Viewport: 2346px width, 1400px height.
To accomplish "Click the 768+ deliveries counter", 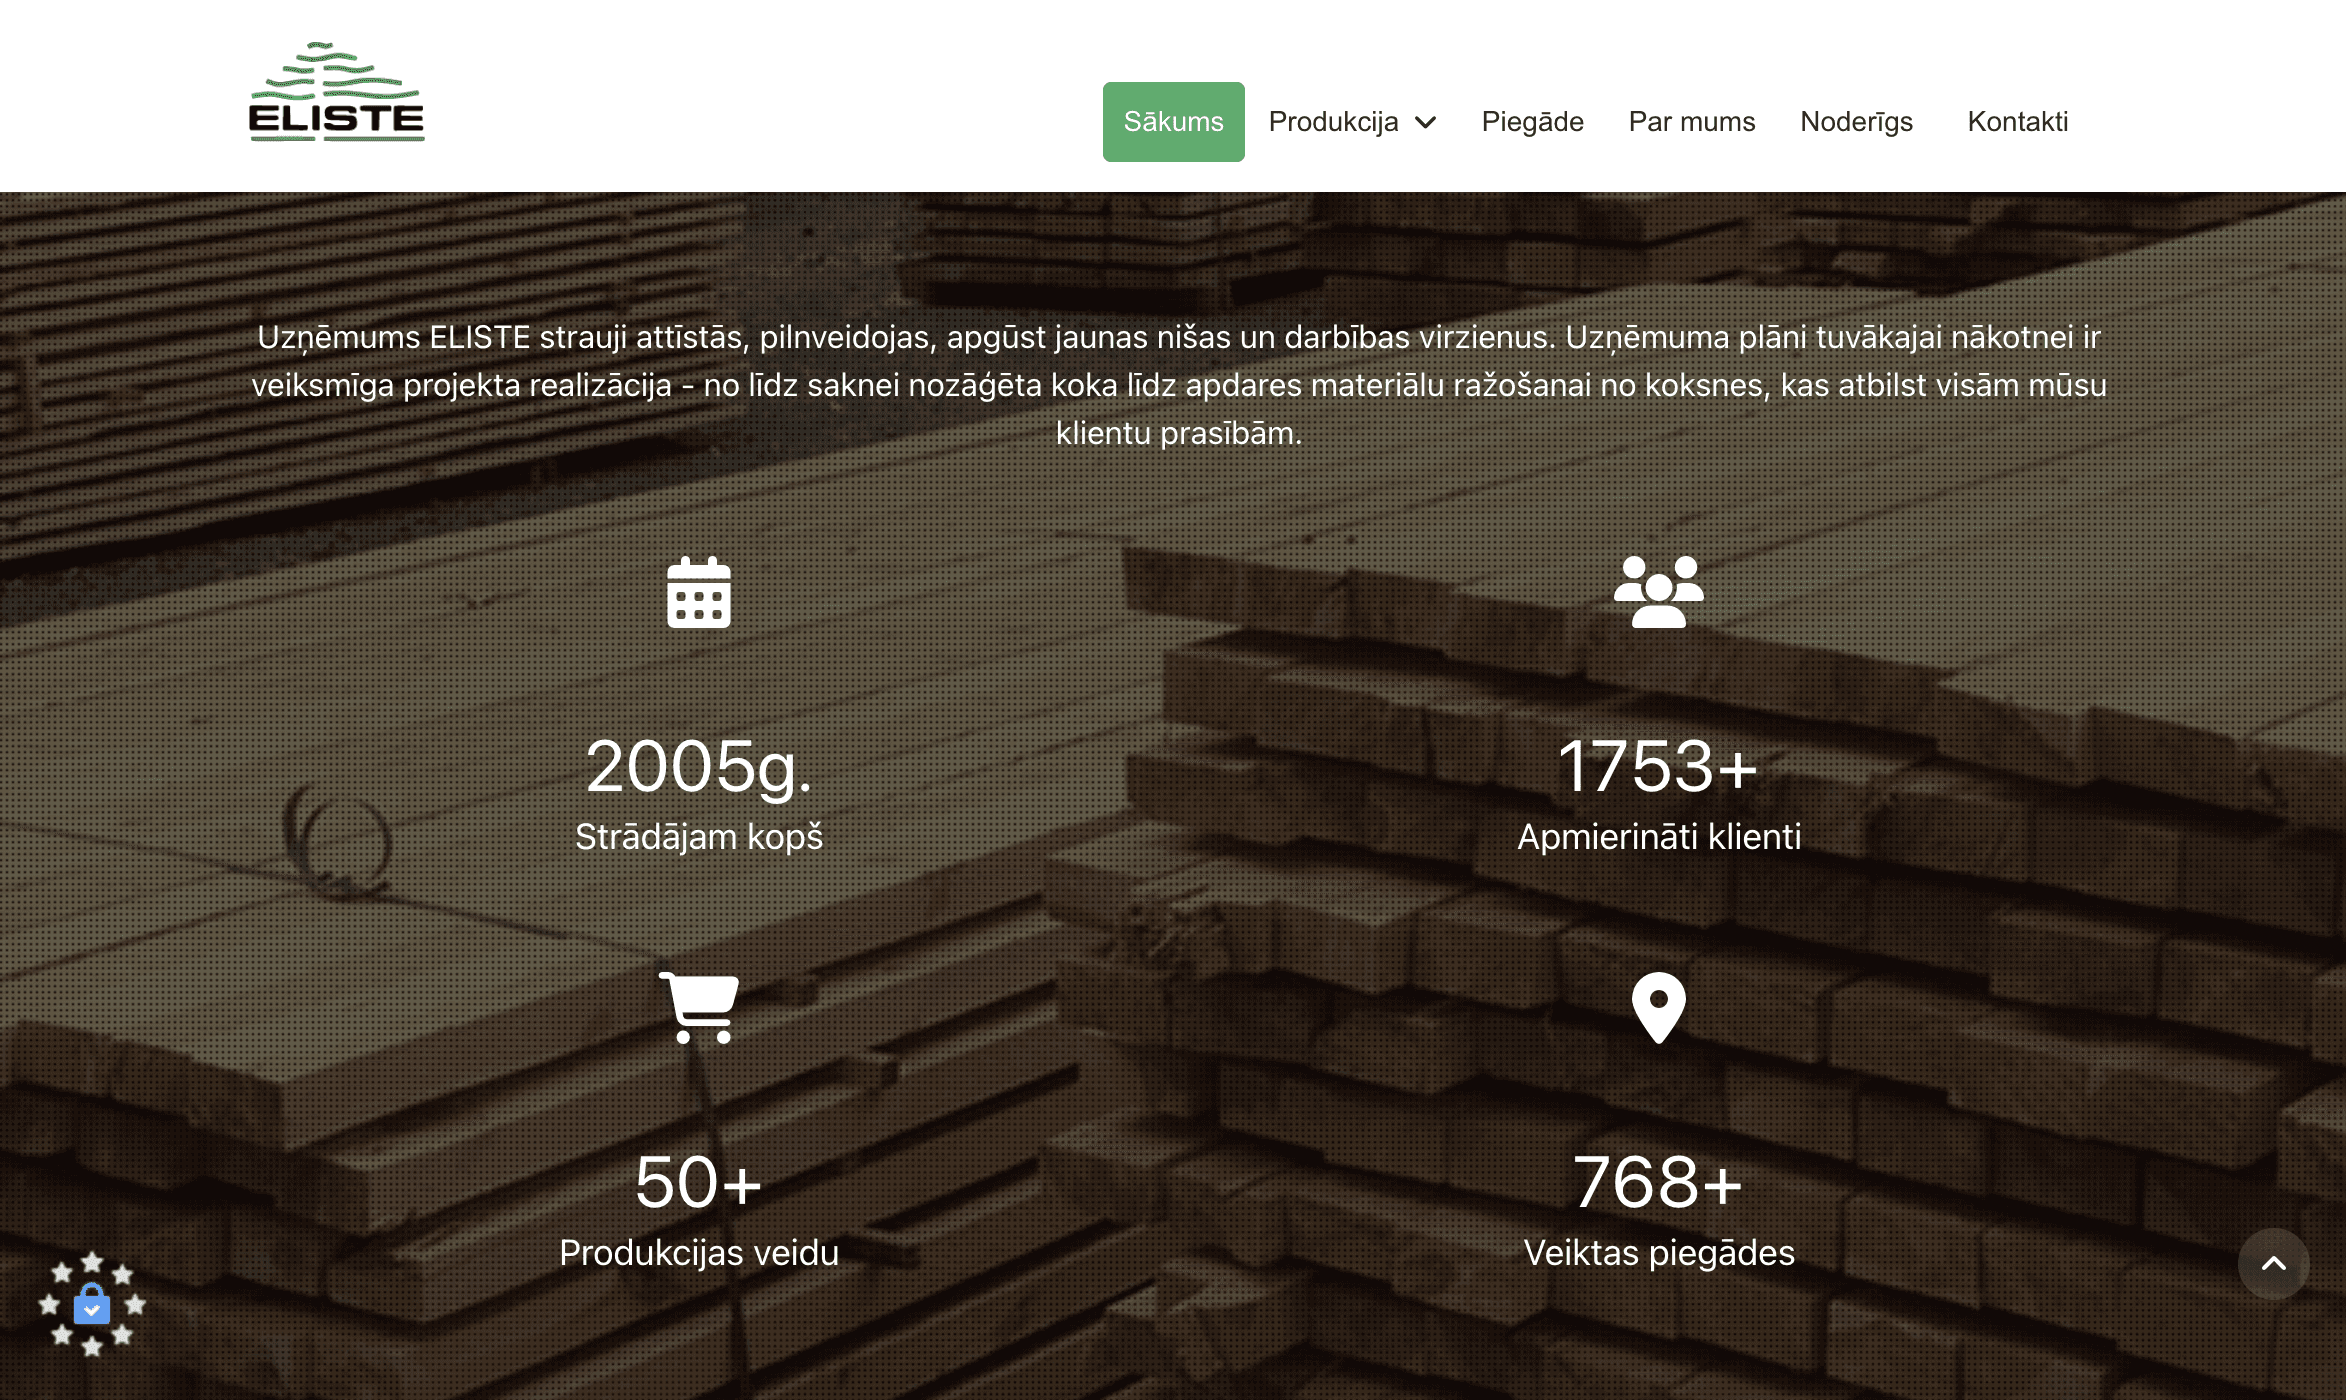I will click(1658, 1182).
